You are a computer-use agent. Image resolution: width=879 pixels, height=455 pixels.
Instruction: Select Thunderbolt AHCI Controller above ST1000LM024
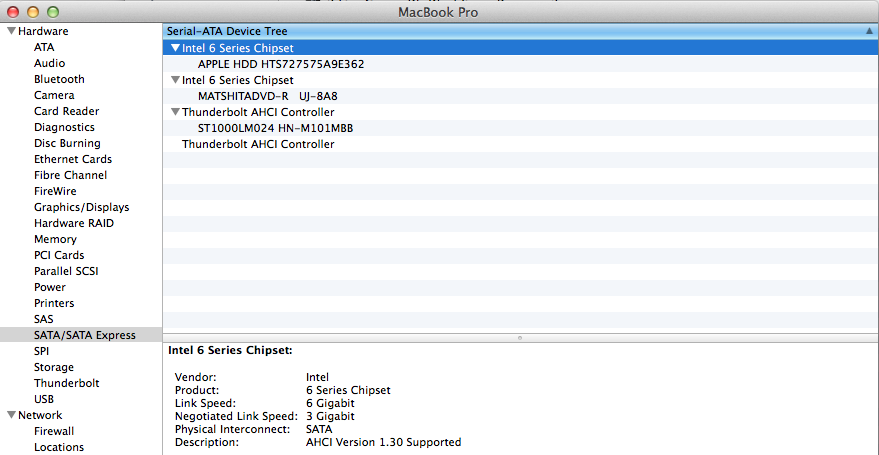click(x=258, y=112)
